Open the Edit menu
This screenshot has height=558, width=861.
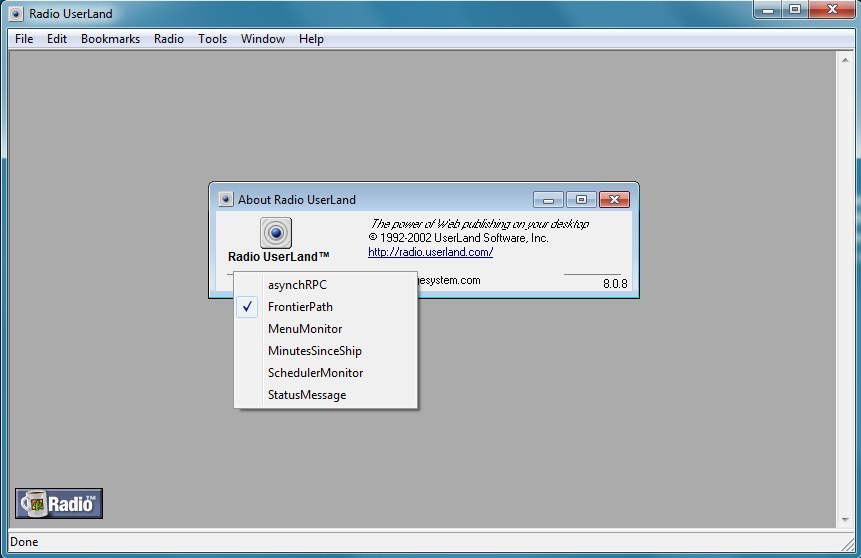pos(57,39)
